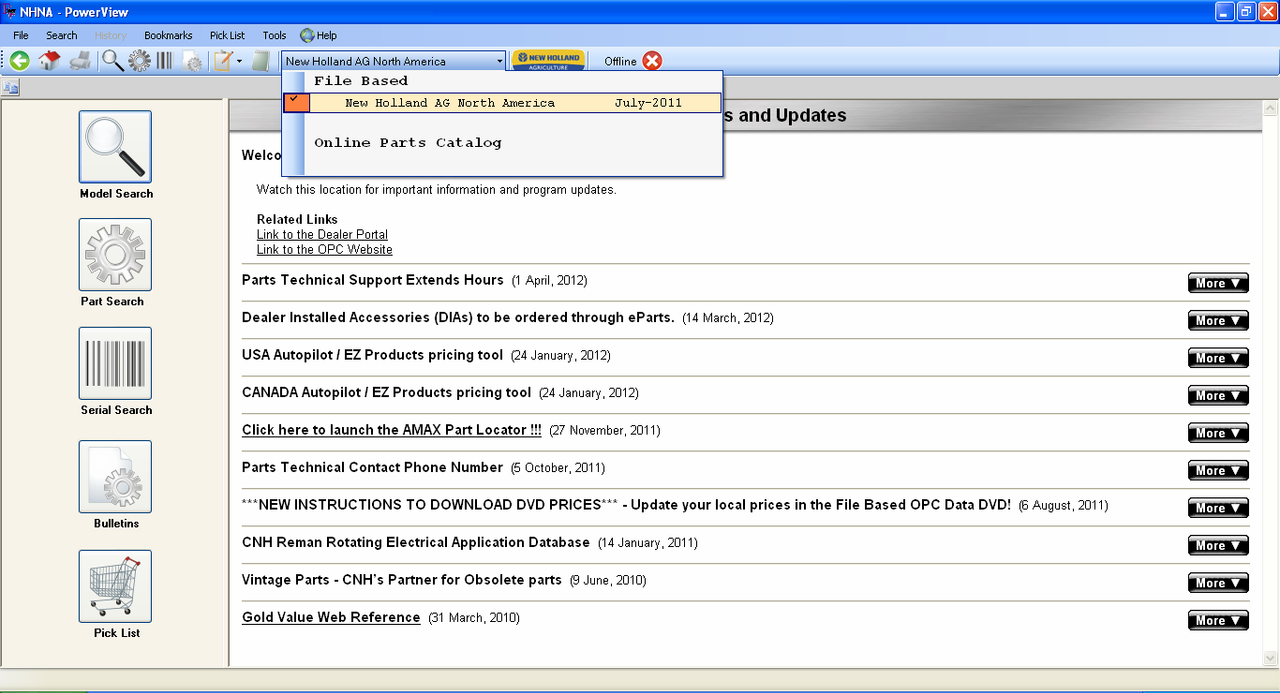The width and height of the screenshot is (1280, 693).
Task: Expand More for Parts Technical Contact Phone Number
Action: [1218, 471]
